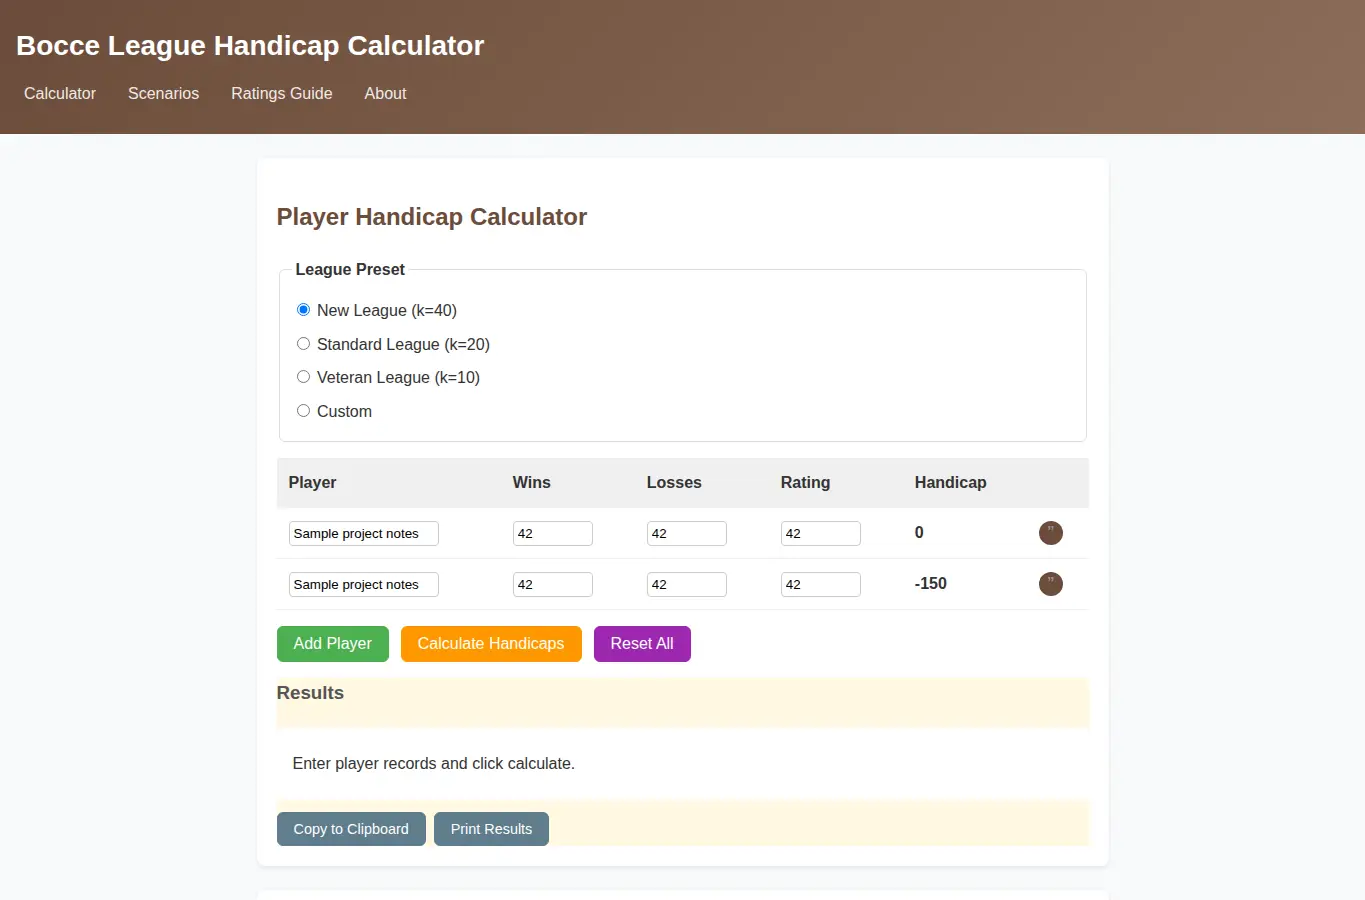Click the Losses column header

click(674, 482)
